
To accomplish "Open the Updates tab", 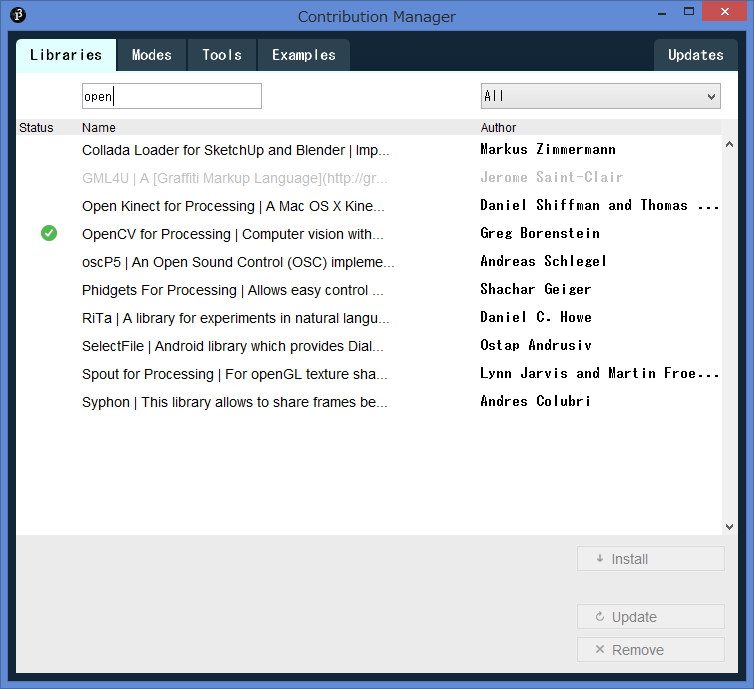I will (x=695, y=55).
